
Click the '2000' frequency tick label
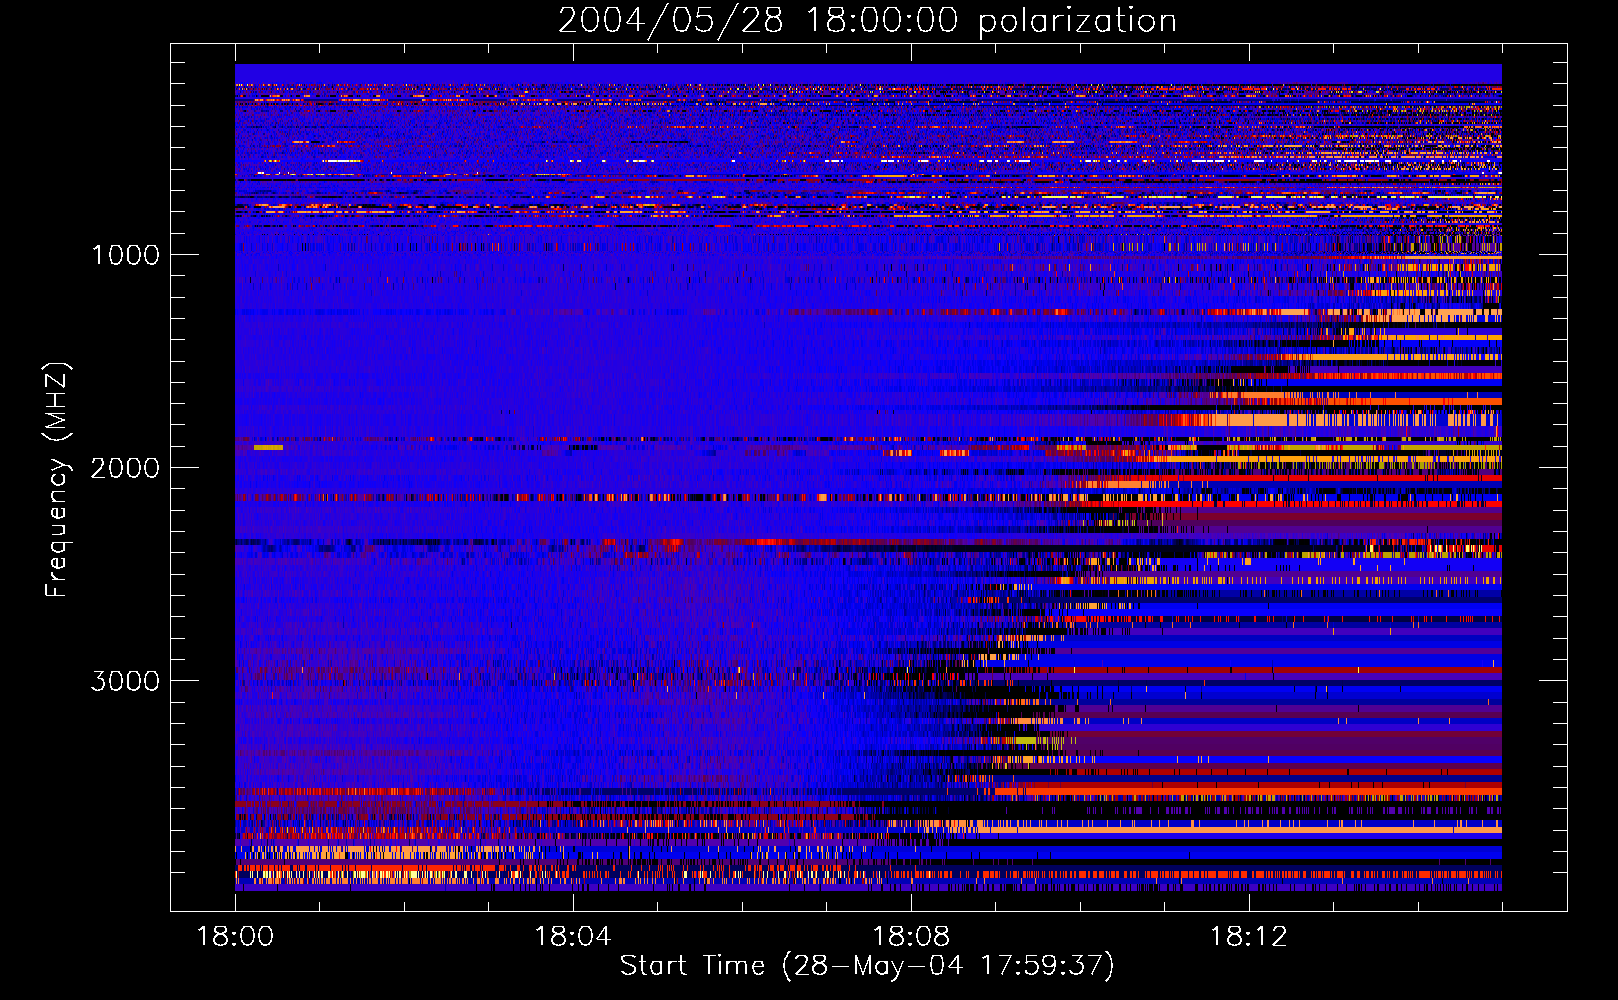pyautogui.click(x=125, y=468)
